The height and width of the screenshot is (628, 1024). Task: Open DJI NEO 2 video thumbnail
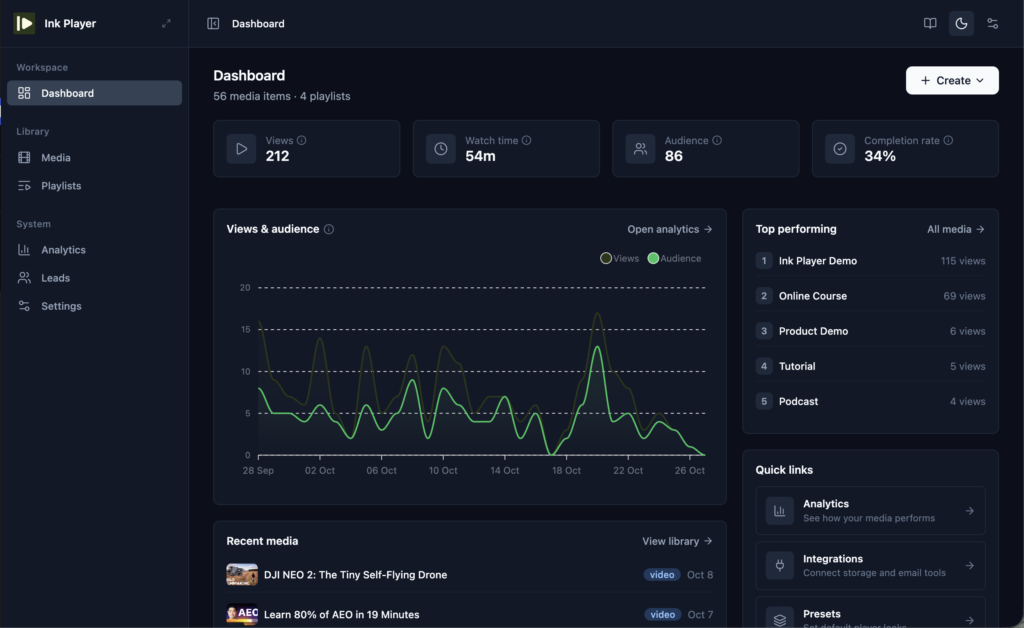(242, 574)
